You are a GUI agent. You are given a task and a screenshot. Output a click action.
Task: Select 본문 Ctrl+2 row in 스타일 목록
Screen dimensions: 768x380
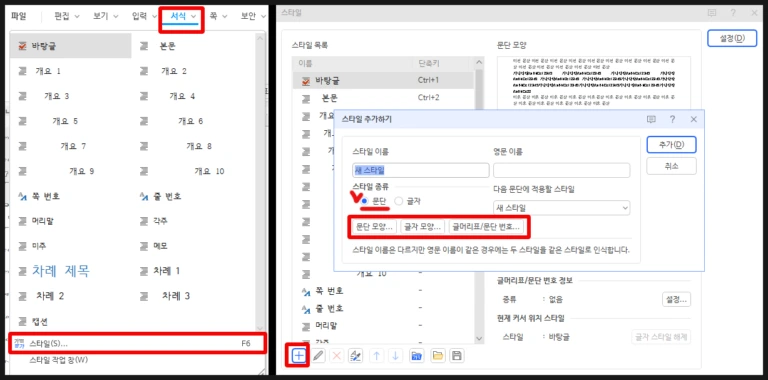pyautogui.click(x=383, y=97)
